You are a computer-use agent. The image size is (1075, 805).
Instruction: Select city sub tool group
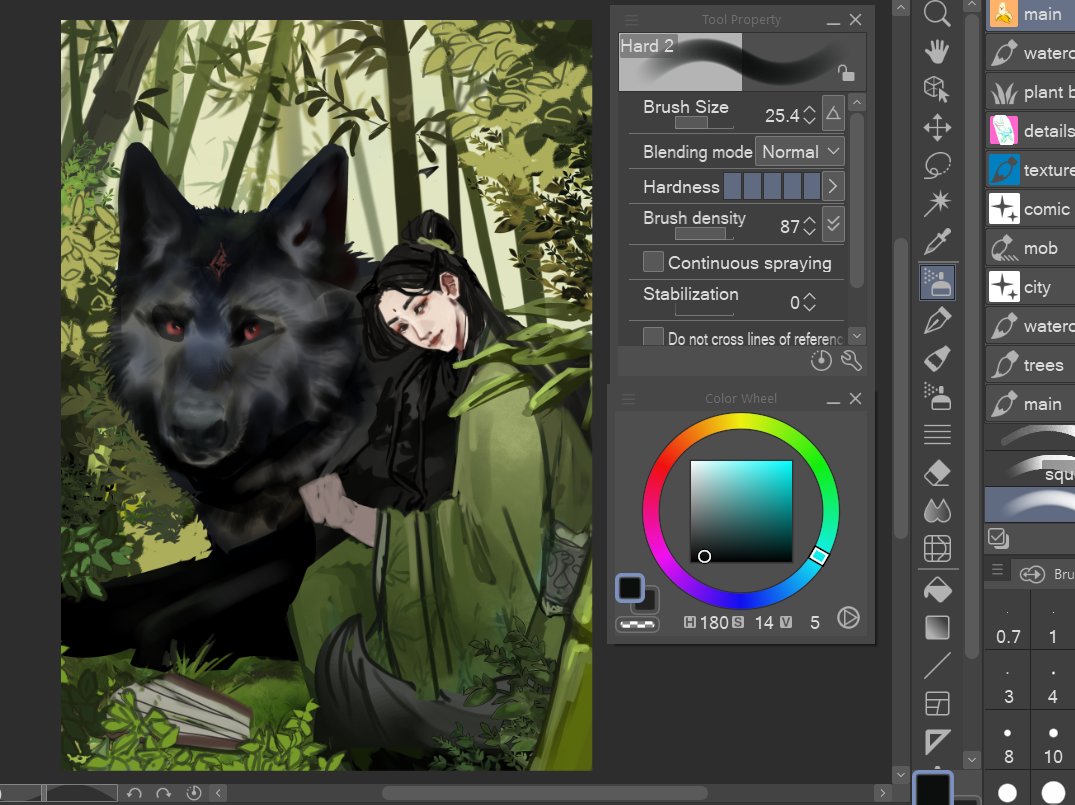[x=1030, y=287]
